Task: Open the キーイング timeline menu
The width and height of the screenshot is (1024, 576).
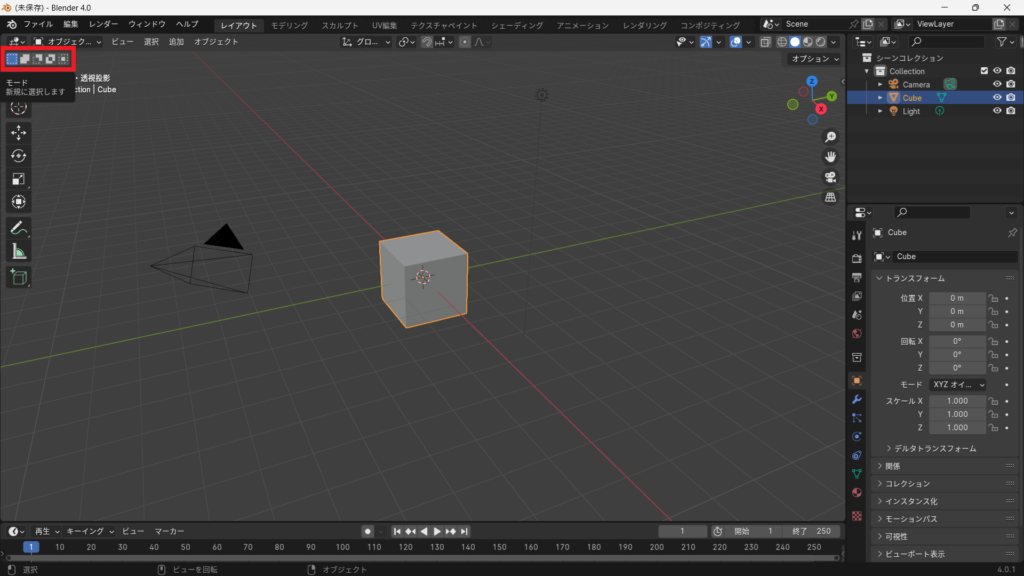Action: click(x=89, y=532)
